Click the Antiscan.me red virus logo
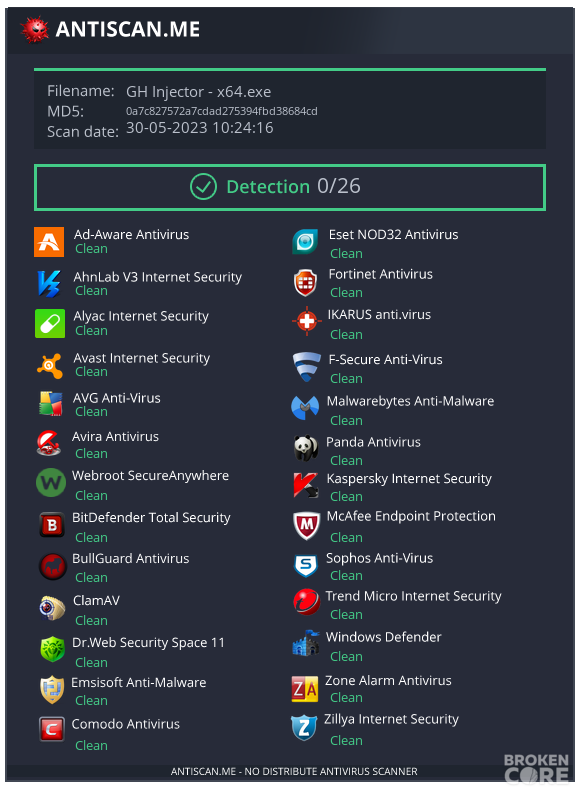The width and height of the screenshot is (580, 790). (x=34, y=29)
